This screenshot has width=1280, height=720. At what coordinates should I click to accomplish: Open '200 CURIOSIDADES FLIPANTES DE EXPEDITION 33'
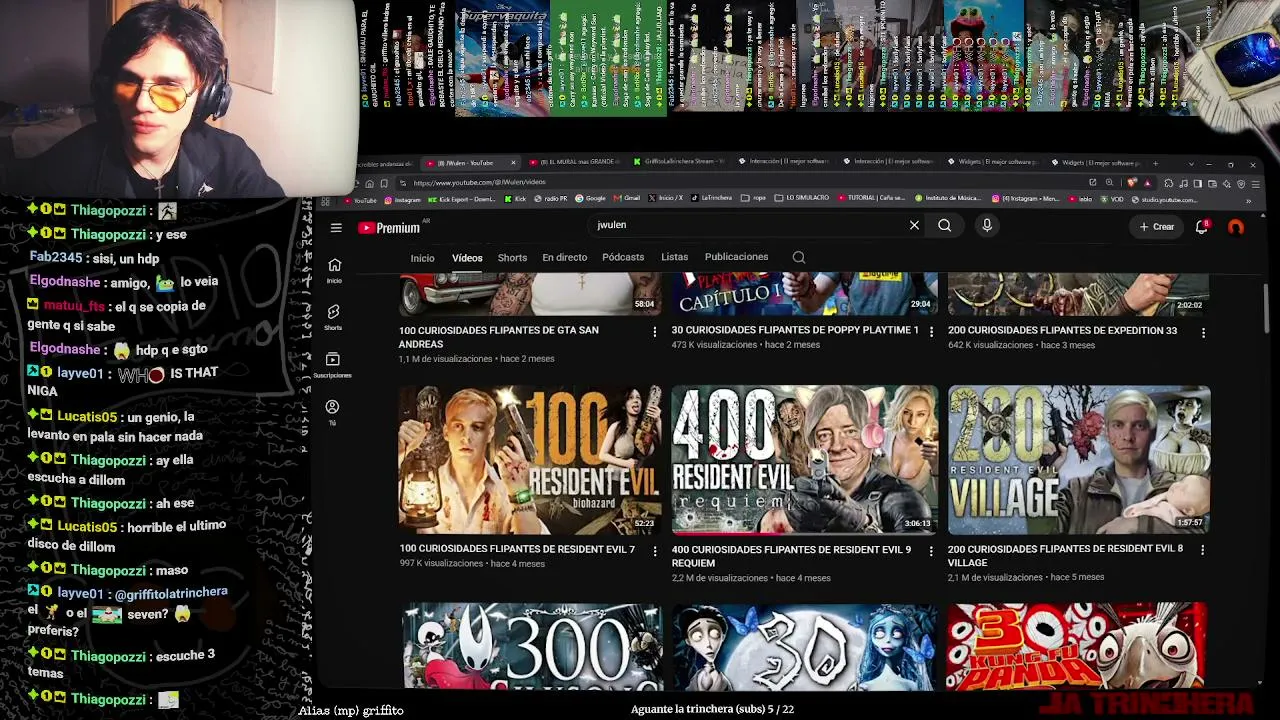(1062, 330)
